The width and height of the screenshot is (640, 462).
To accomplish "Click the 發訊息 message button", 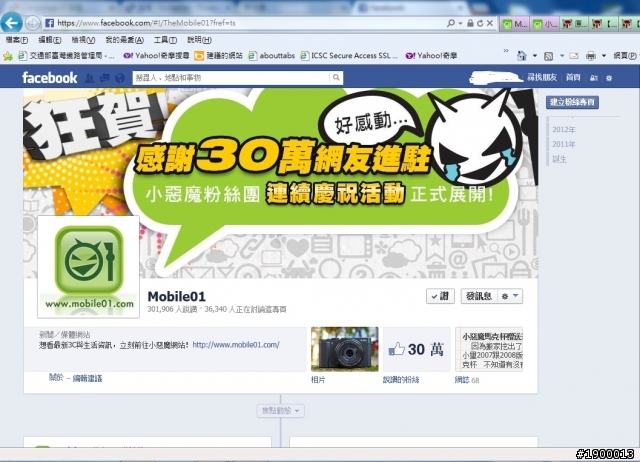I will coord(479,296).
